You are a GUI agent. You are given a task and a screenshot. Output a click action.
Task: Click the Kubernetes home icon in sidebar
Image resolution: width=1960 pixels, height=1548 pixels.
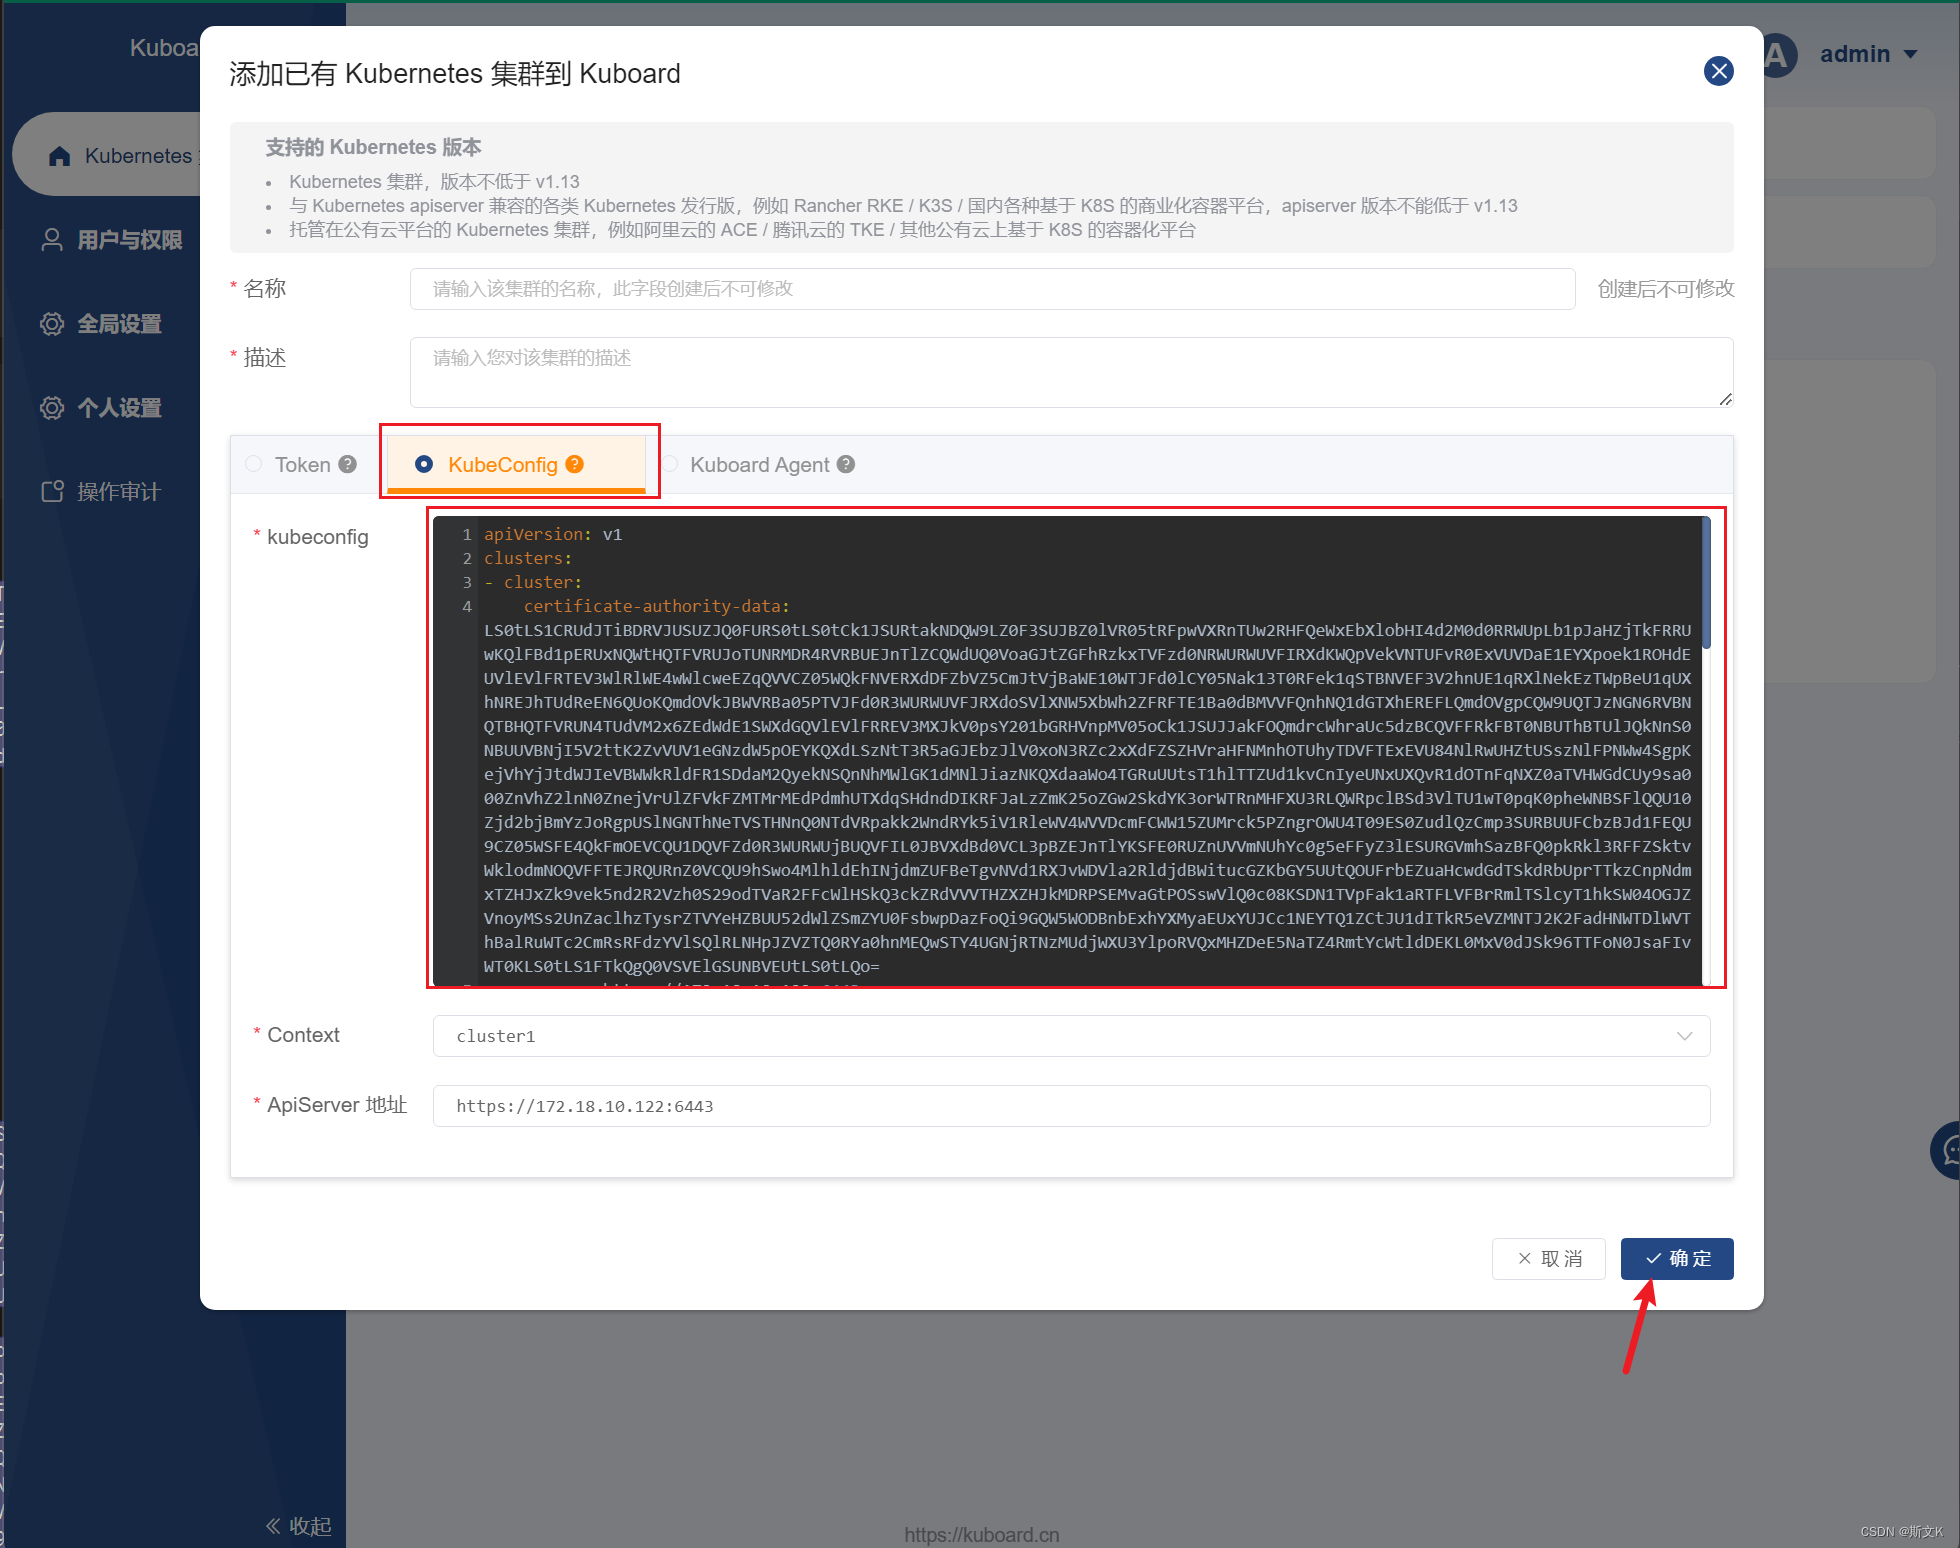click(x=60, y=156)
